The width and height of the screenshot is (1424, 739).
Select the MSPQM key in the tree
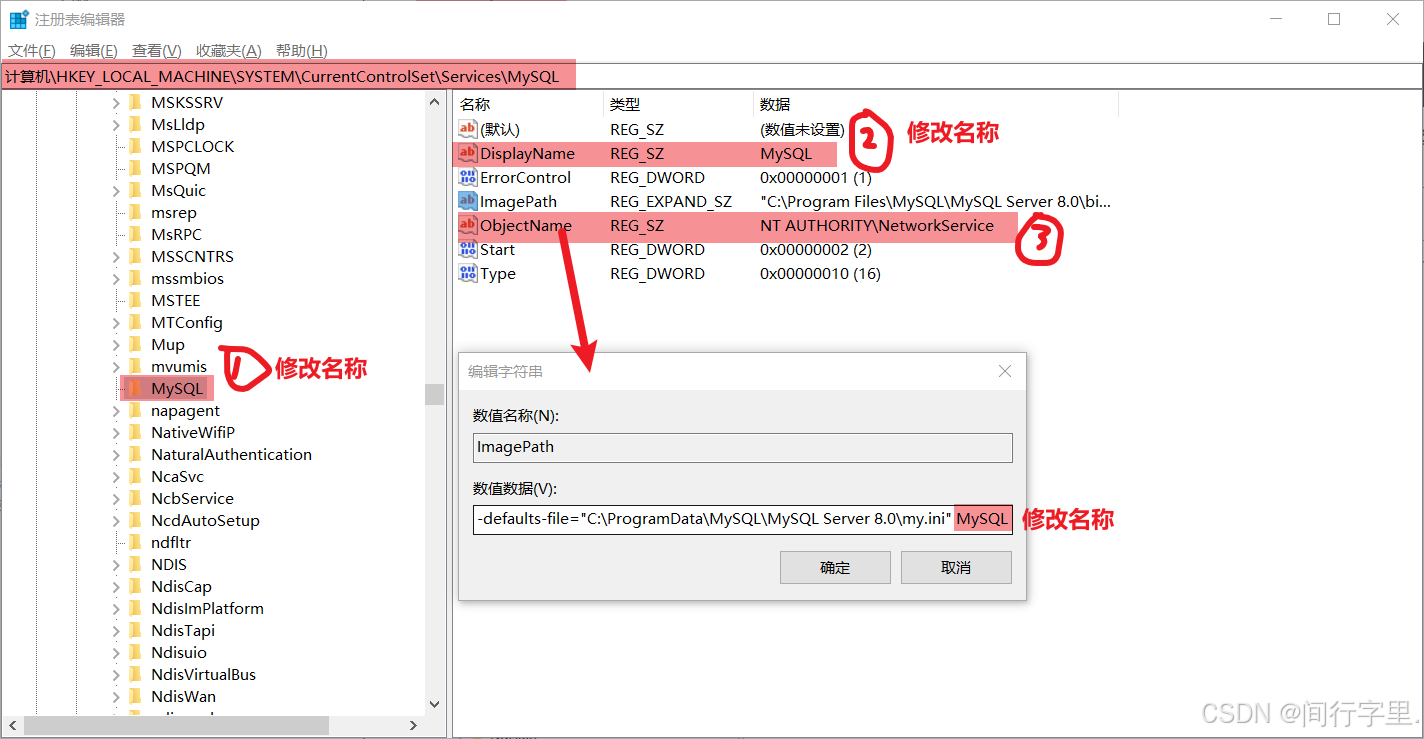[x=181, y=168]
